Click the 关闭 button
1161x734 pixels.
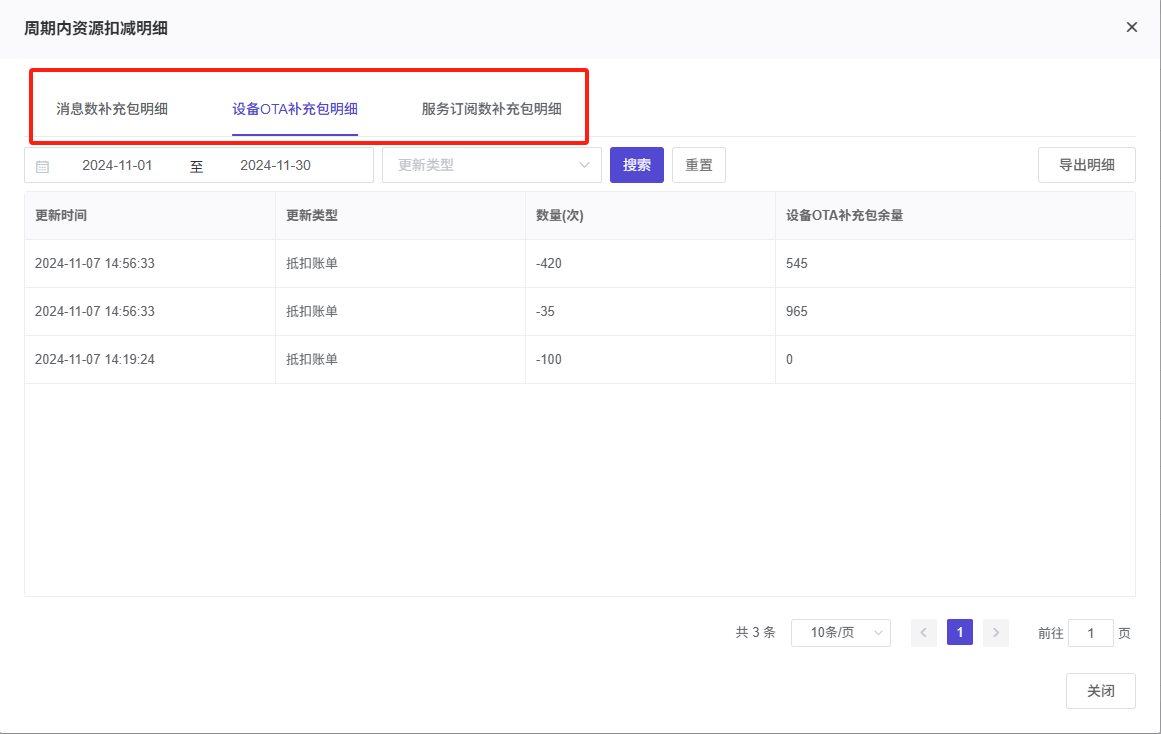click(x=1100, y=690)
